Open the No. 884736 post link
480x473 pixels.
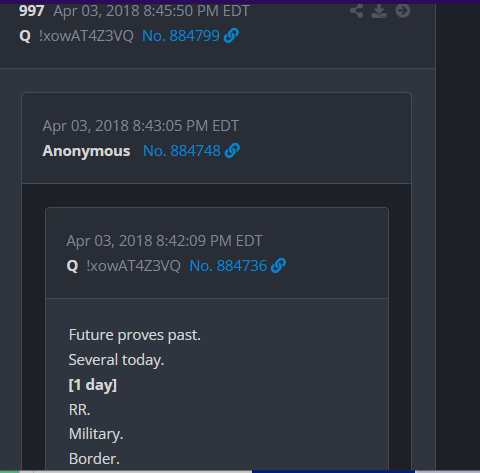pos(228,266)
